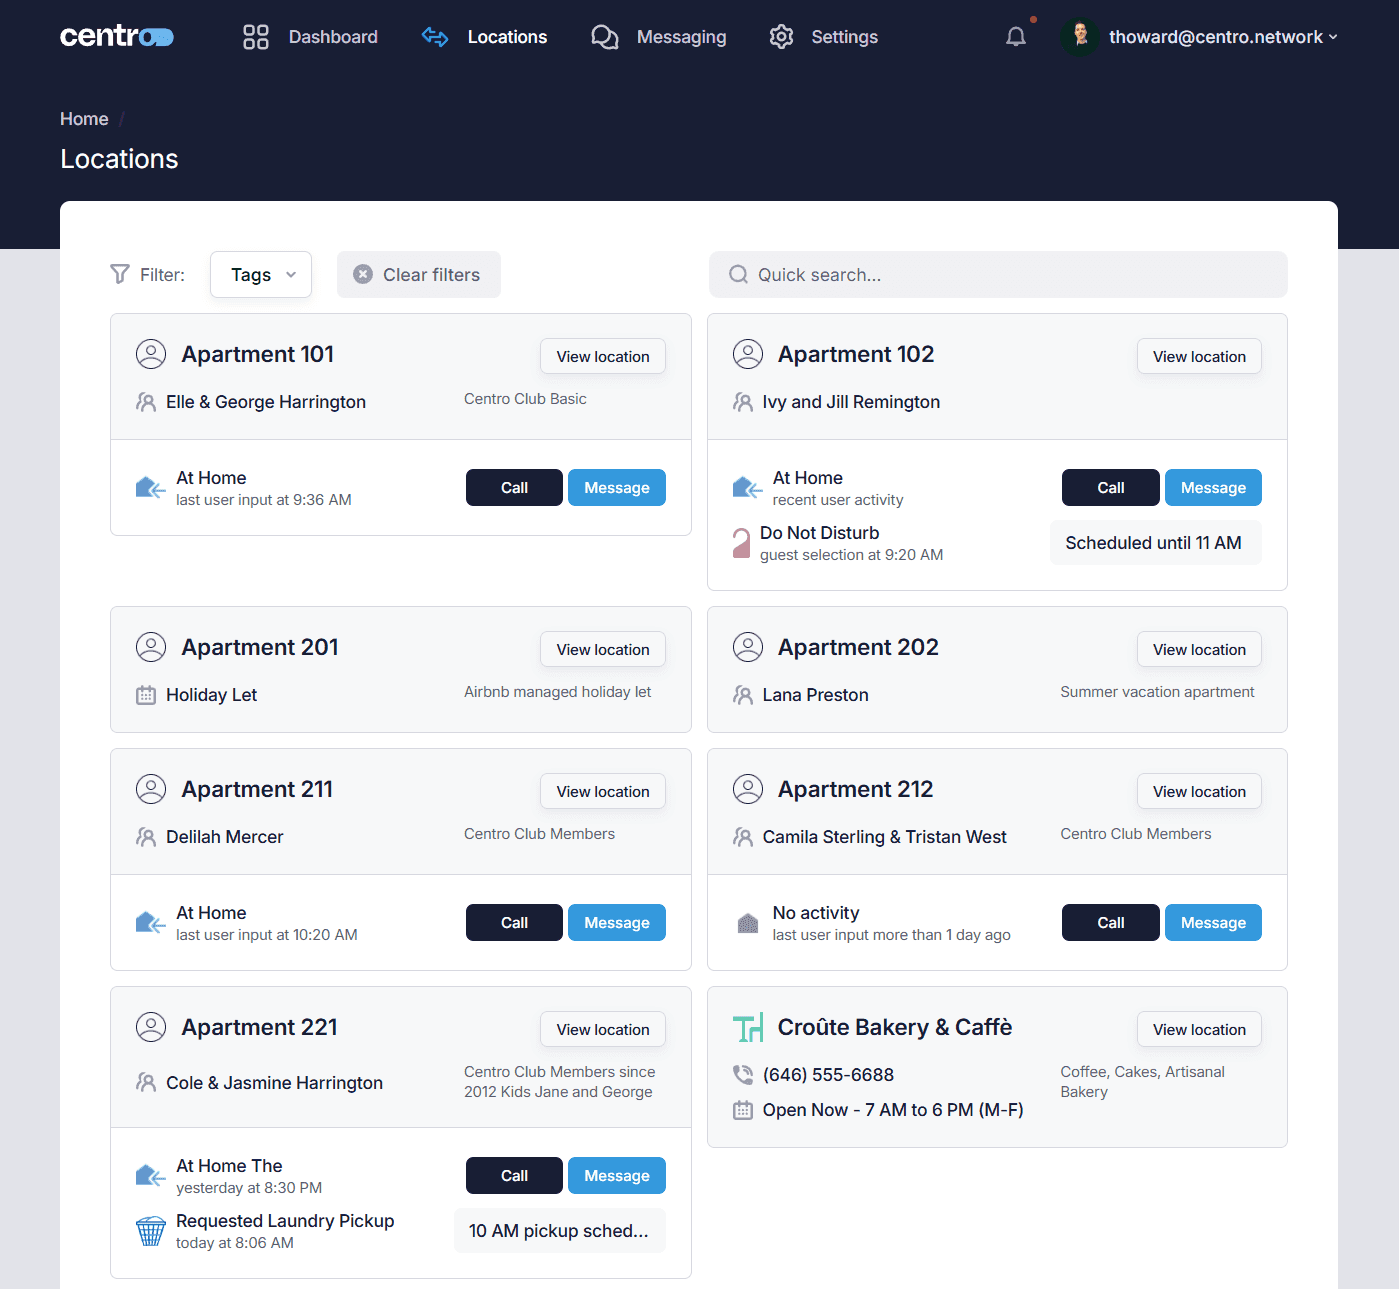Click the user avatar photo in header
This screenshot has width=1399, height=1289.
[1080, 37]
